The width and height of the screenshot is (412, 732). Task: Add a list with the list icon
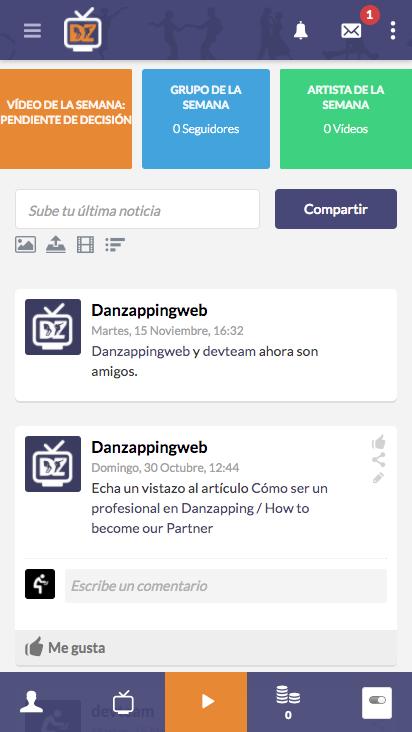click(115, 244)
